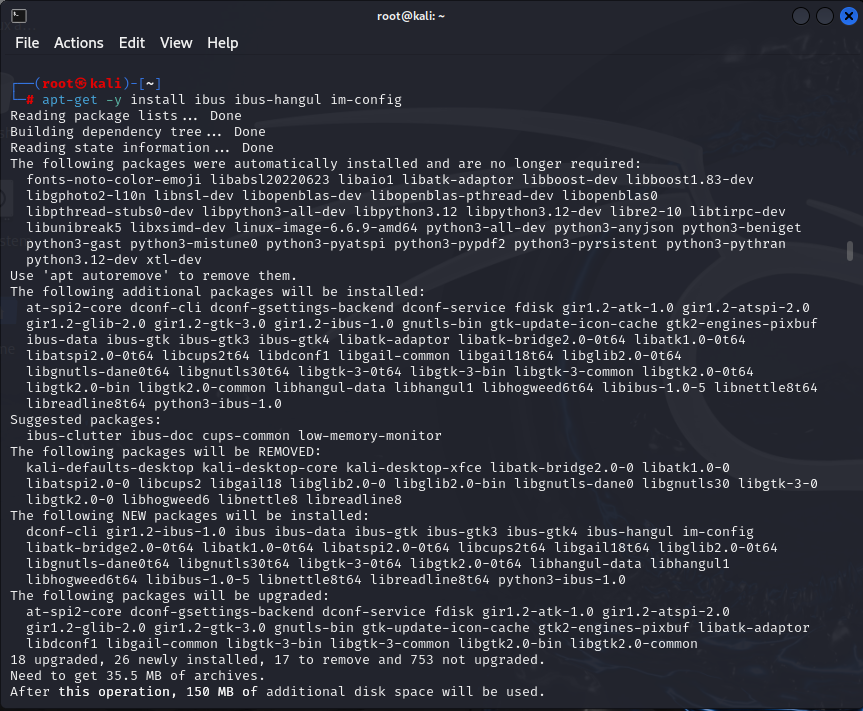Click 'libreadline8' in the REMOVED list

coord(354,499)
